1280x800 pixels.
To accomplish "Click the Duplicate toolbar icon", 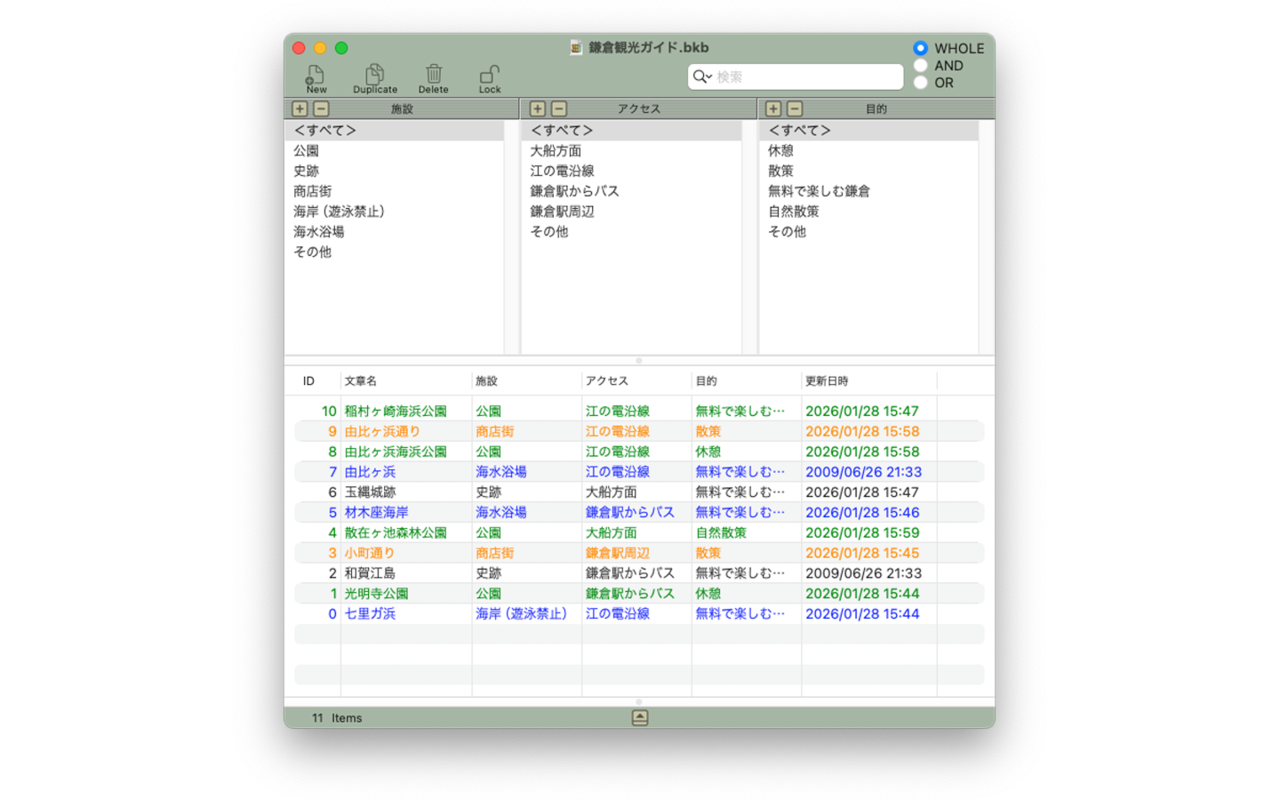I will pos(374,76).
